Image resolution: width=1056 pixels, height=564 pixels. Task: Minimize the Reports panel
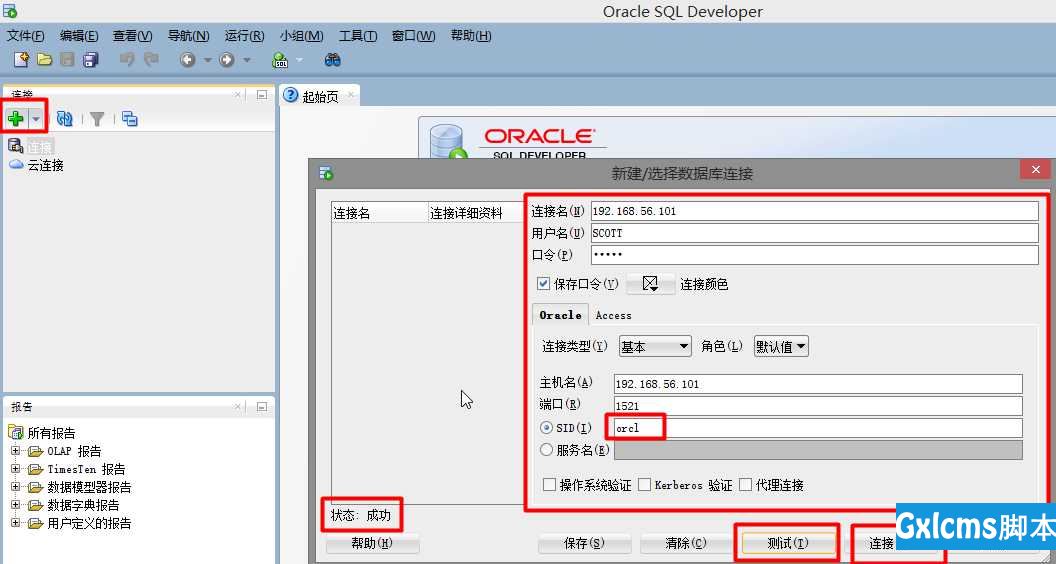(262, 406)
